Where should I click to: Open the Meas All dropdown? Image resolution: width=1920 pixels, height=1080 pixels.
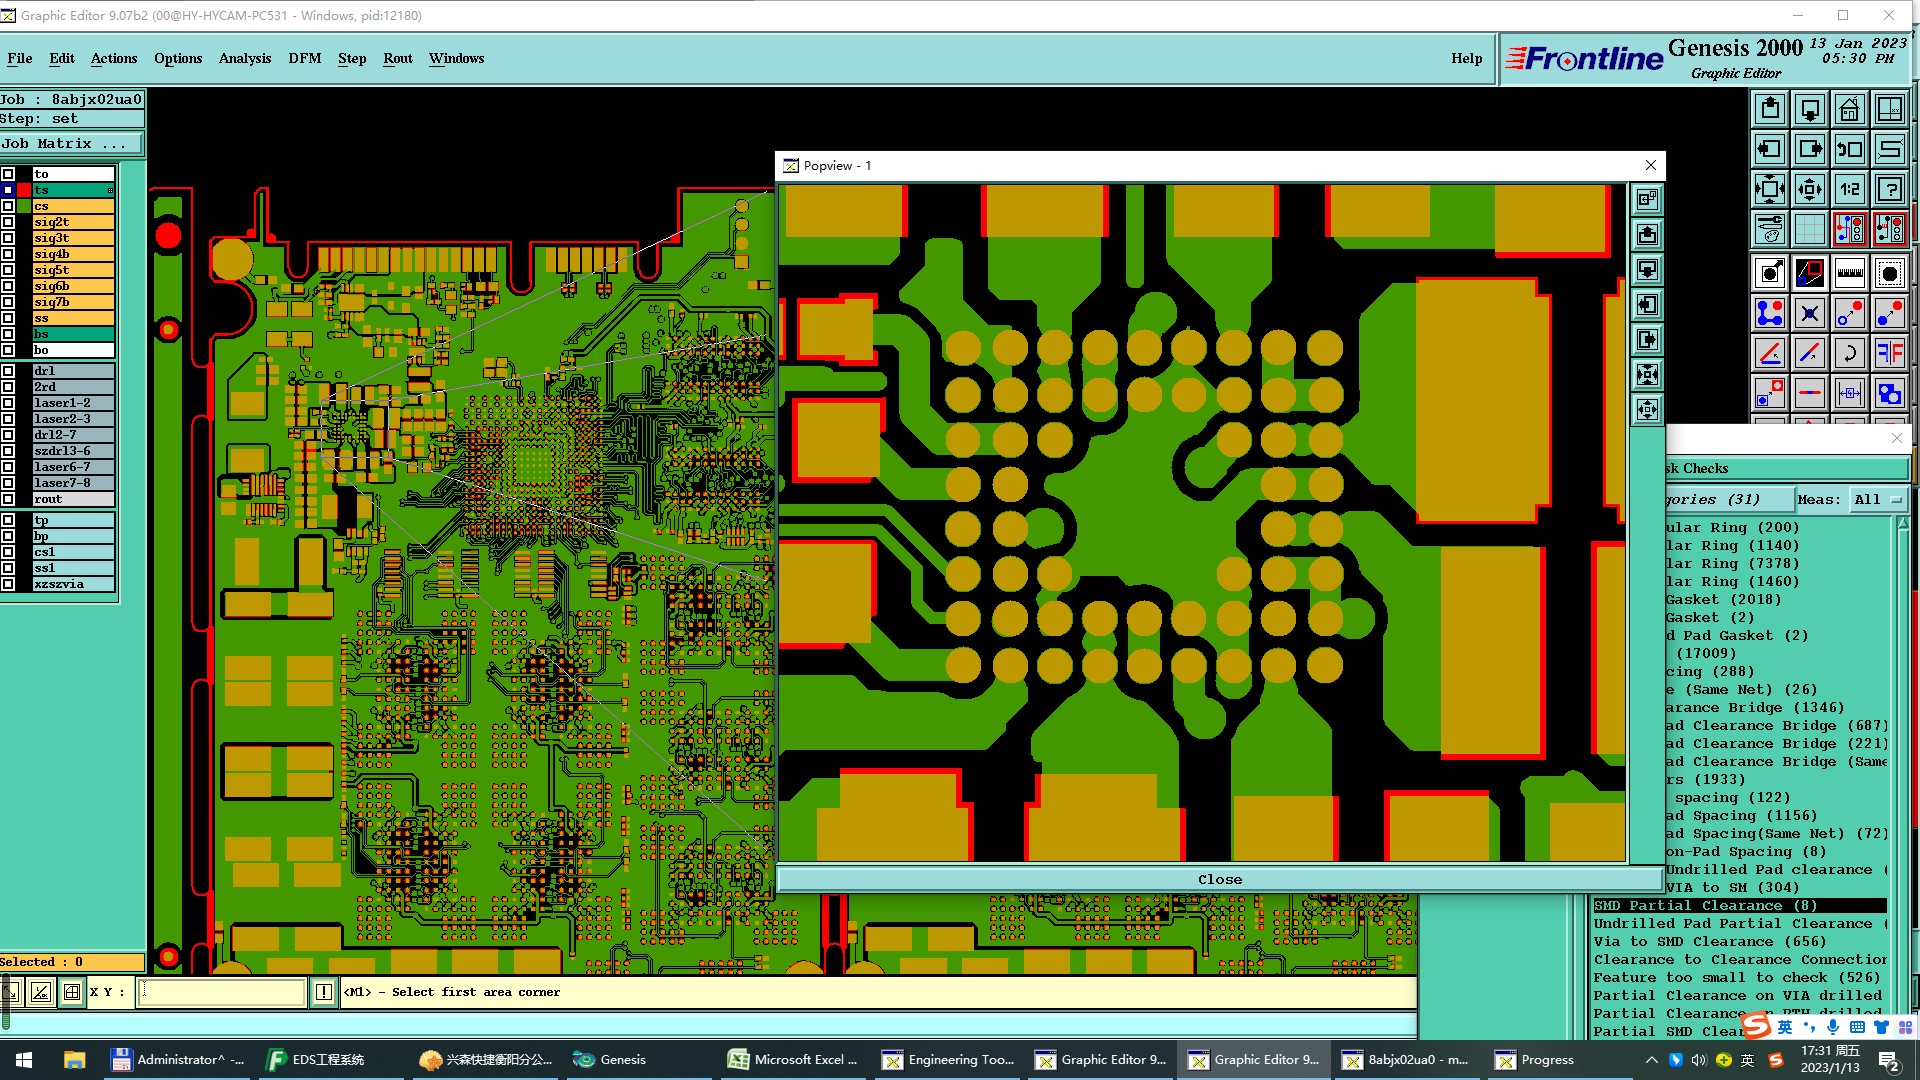point(1876,500)
